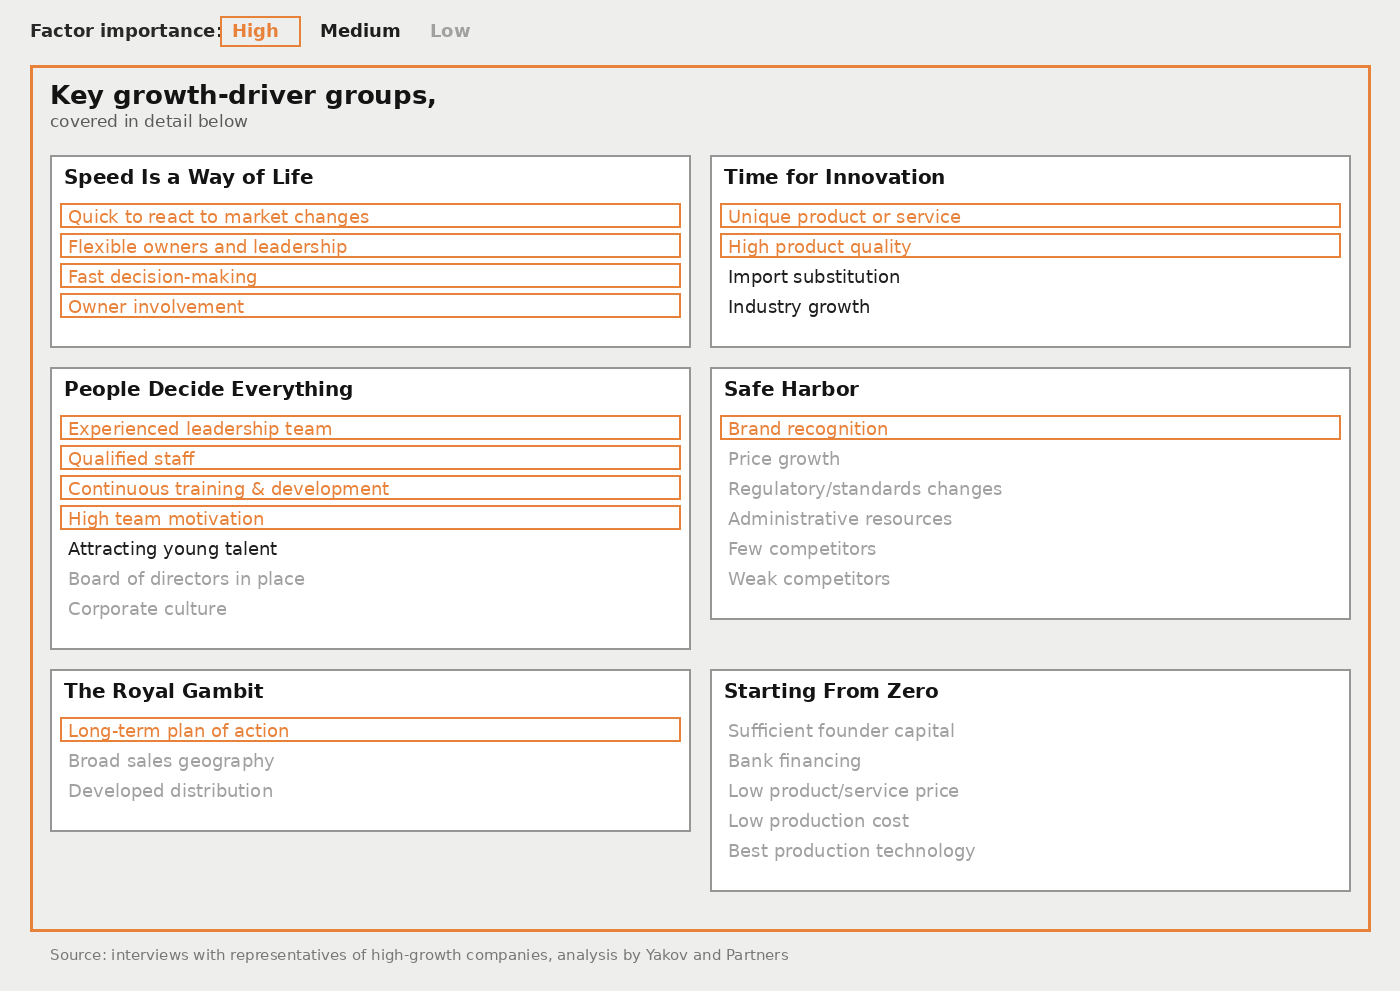1400x991 pixels.
Task: Click 'Developed distribution' text
Action: point(170,791)
